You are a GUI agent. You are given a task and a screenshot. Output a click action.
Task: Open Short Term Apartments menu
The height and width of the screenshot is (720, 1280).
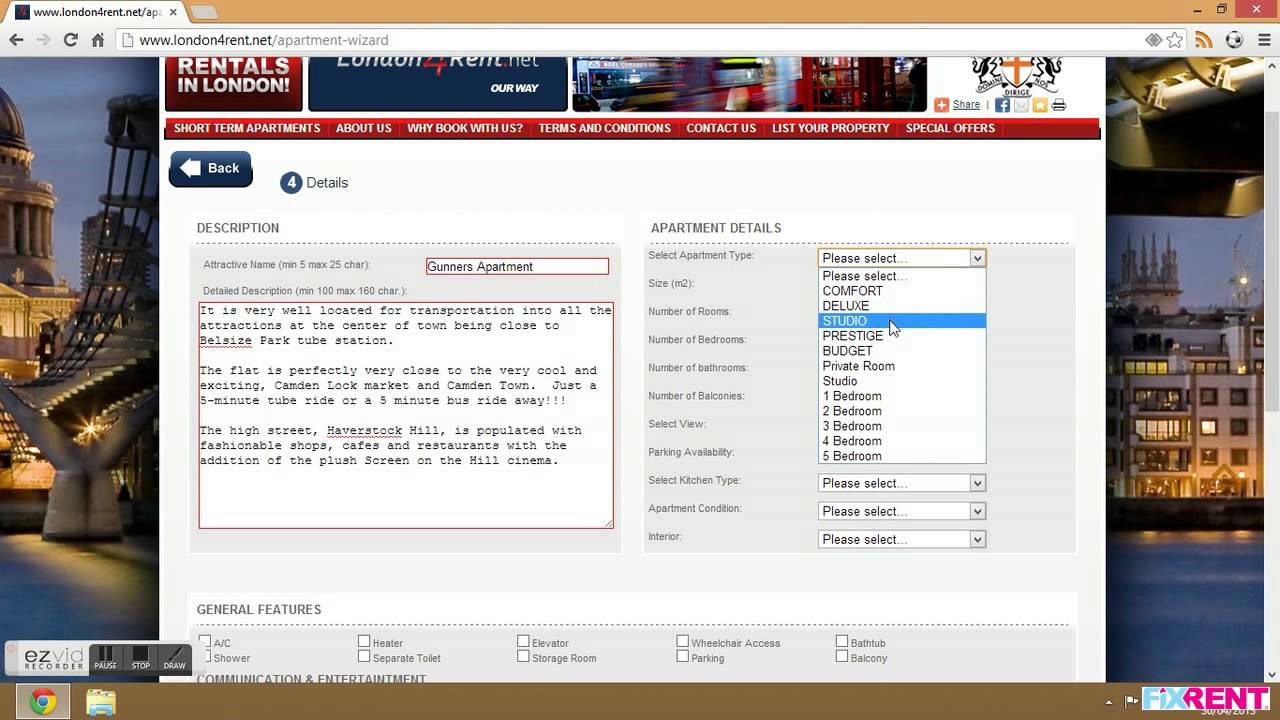coord(247,128)
